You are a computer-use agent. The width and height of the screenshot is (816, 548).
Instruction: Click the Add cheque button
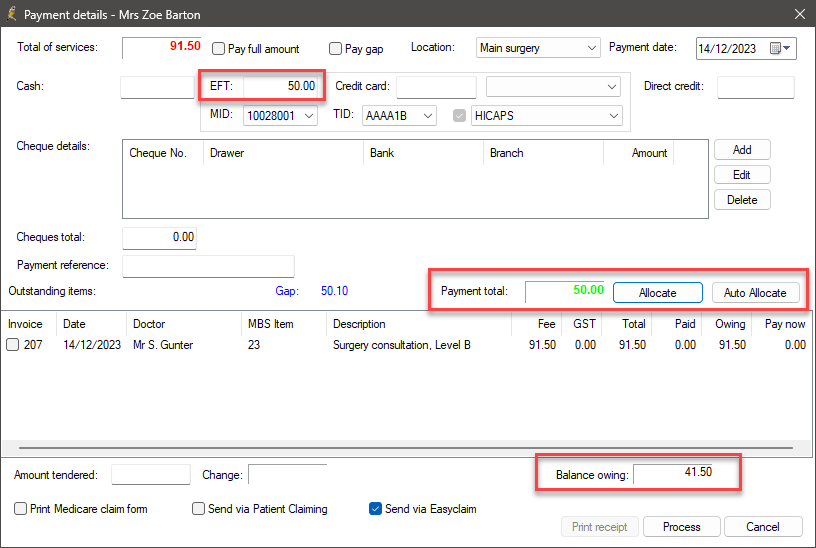tap(742, 150)
